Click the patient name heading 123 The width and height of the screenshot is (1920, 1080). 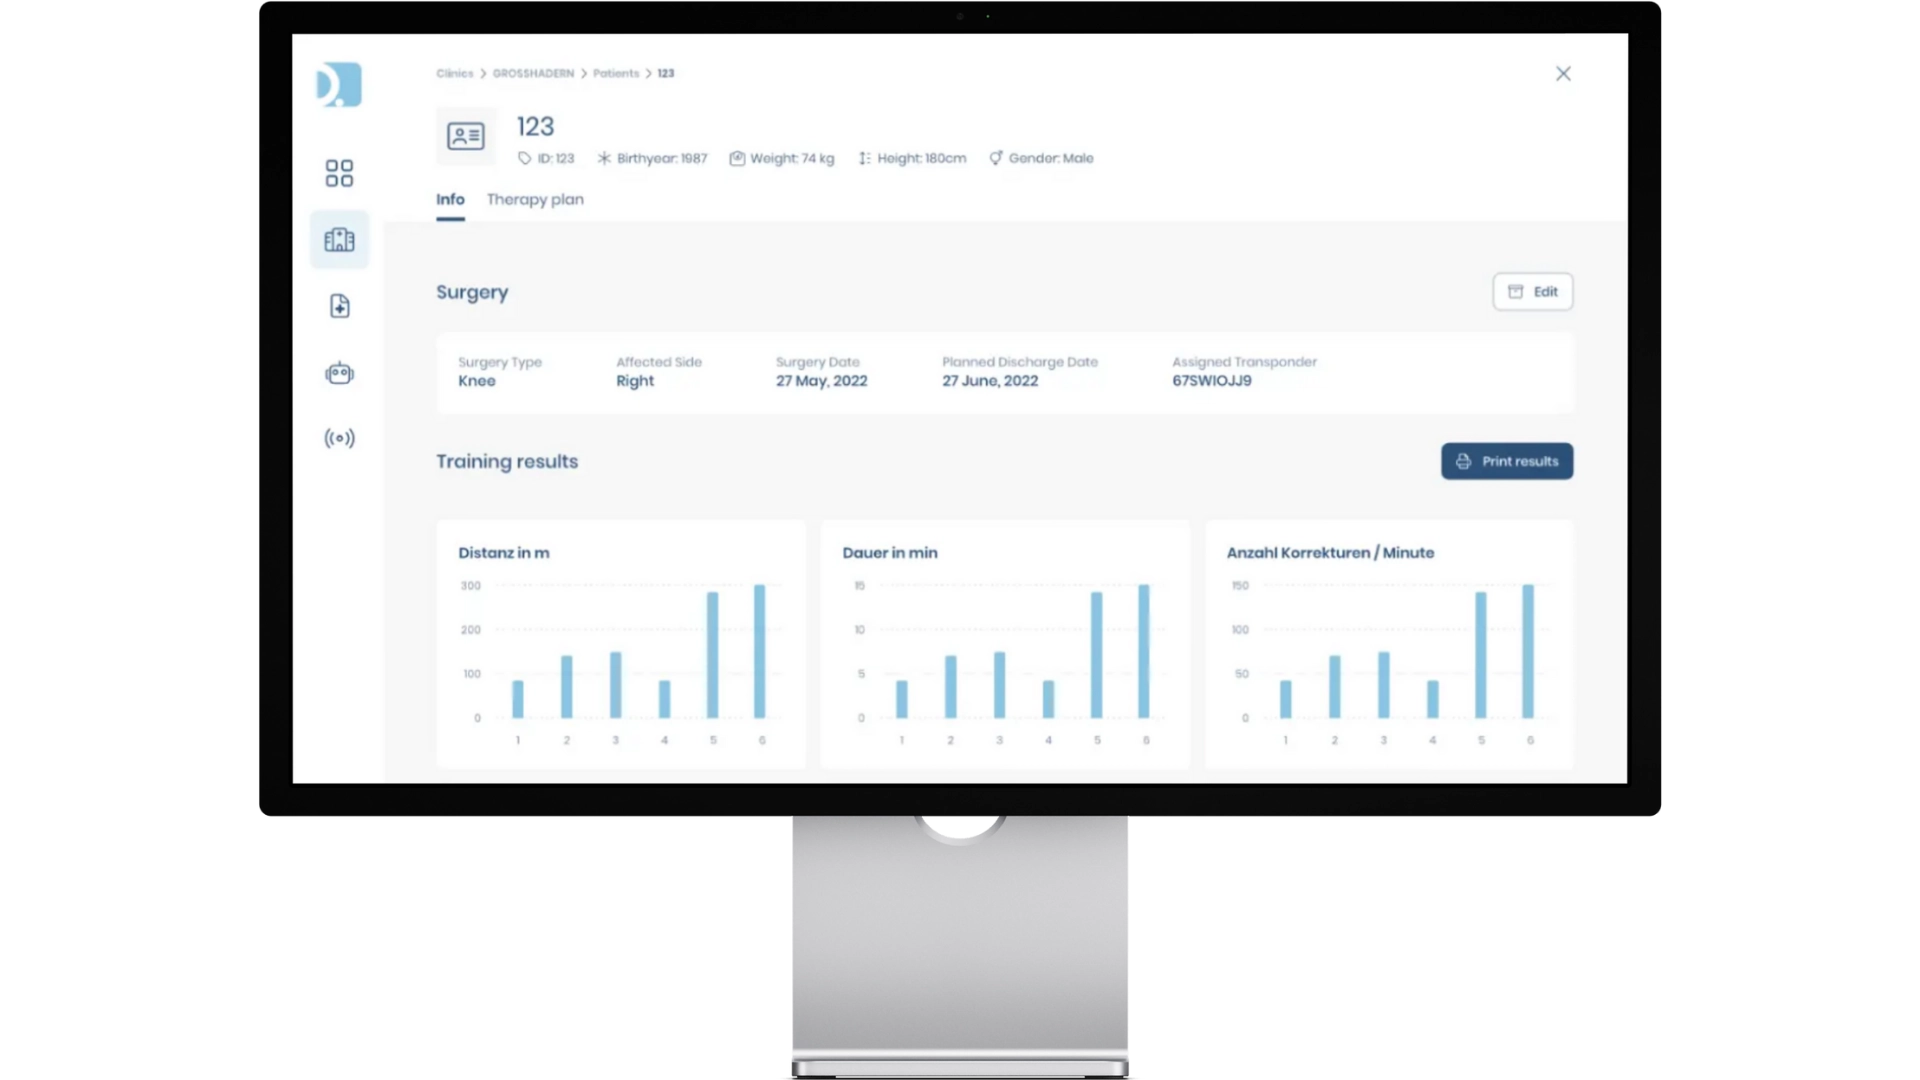tap(535, 127)
